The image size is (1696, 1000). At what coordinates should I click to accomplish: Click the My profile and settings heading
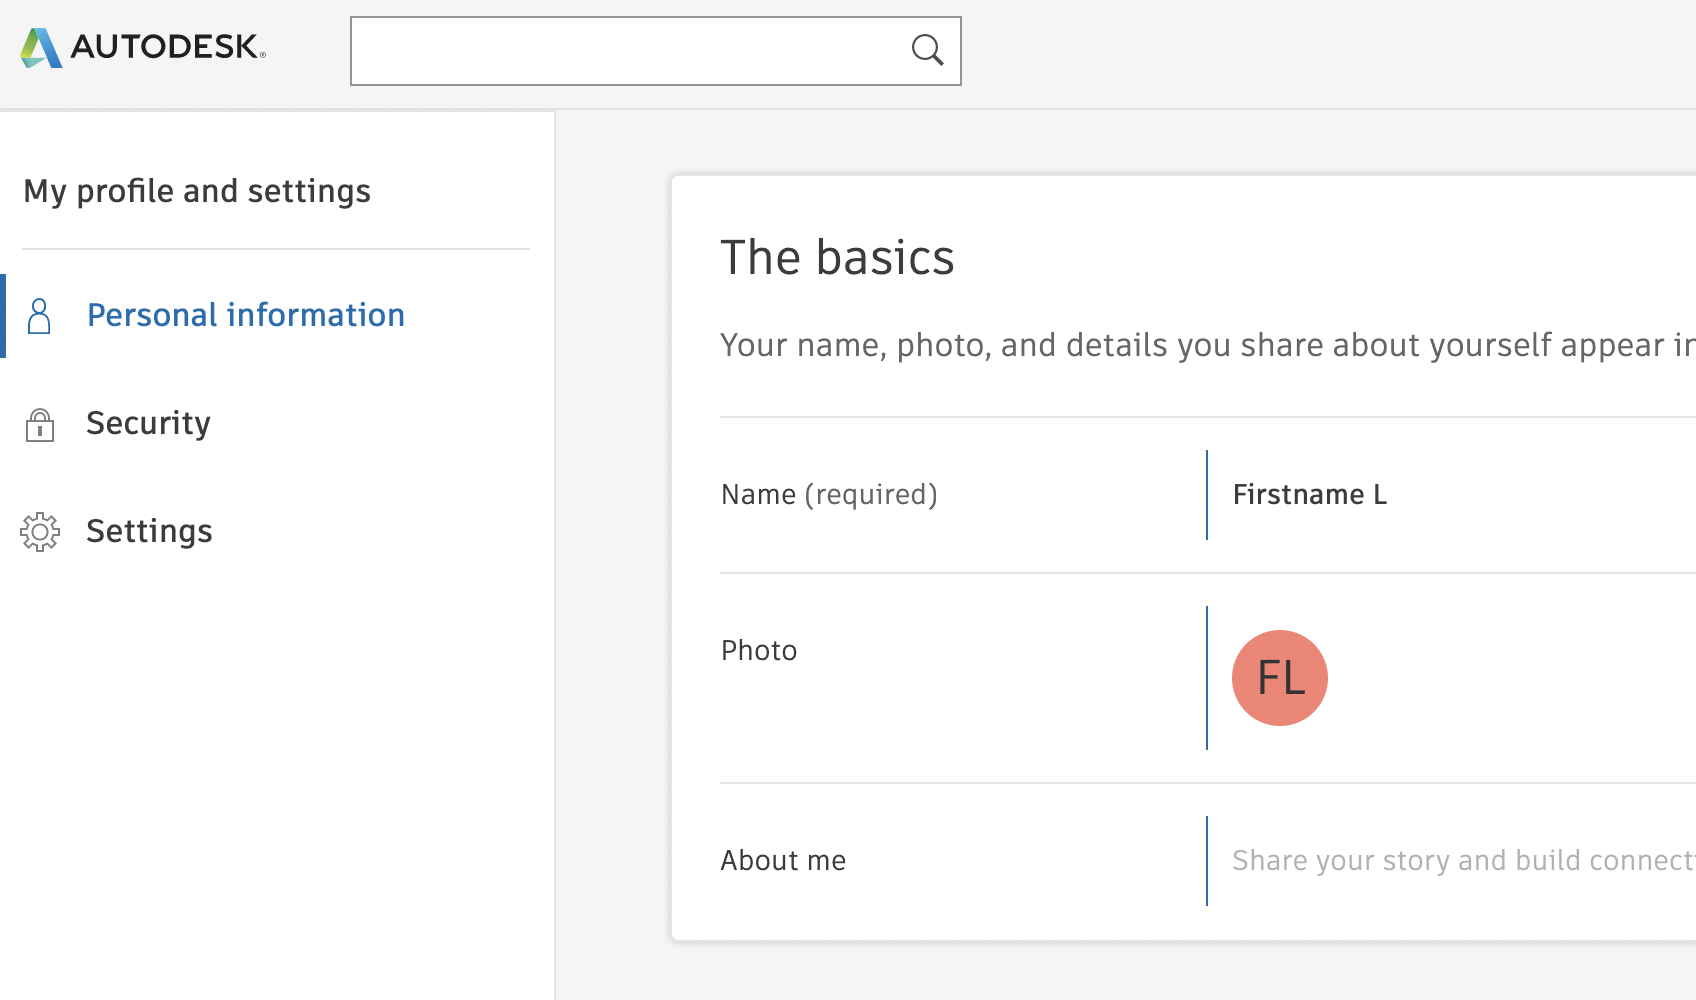point(197,191)
